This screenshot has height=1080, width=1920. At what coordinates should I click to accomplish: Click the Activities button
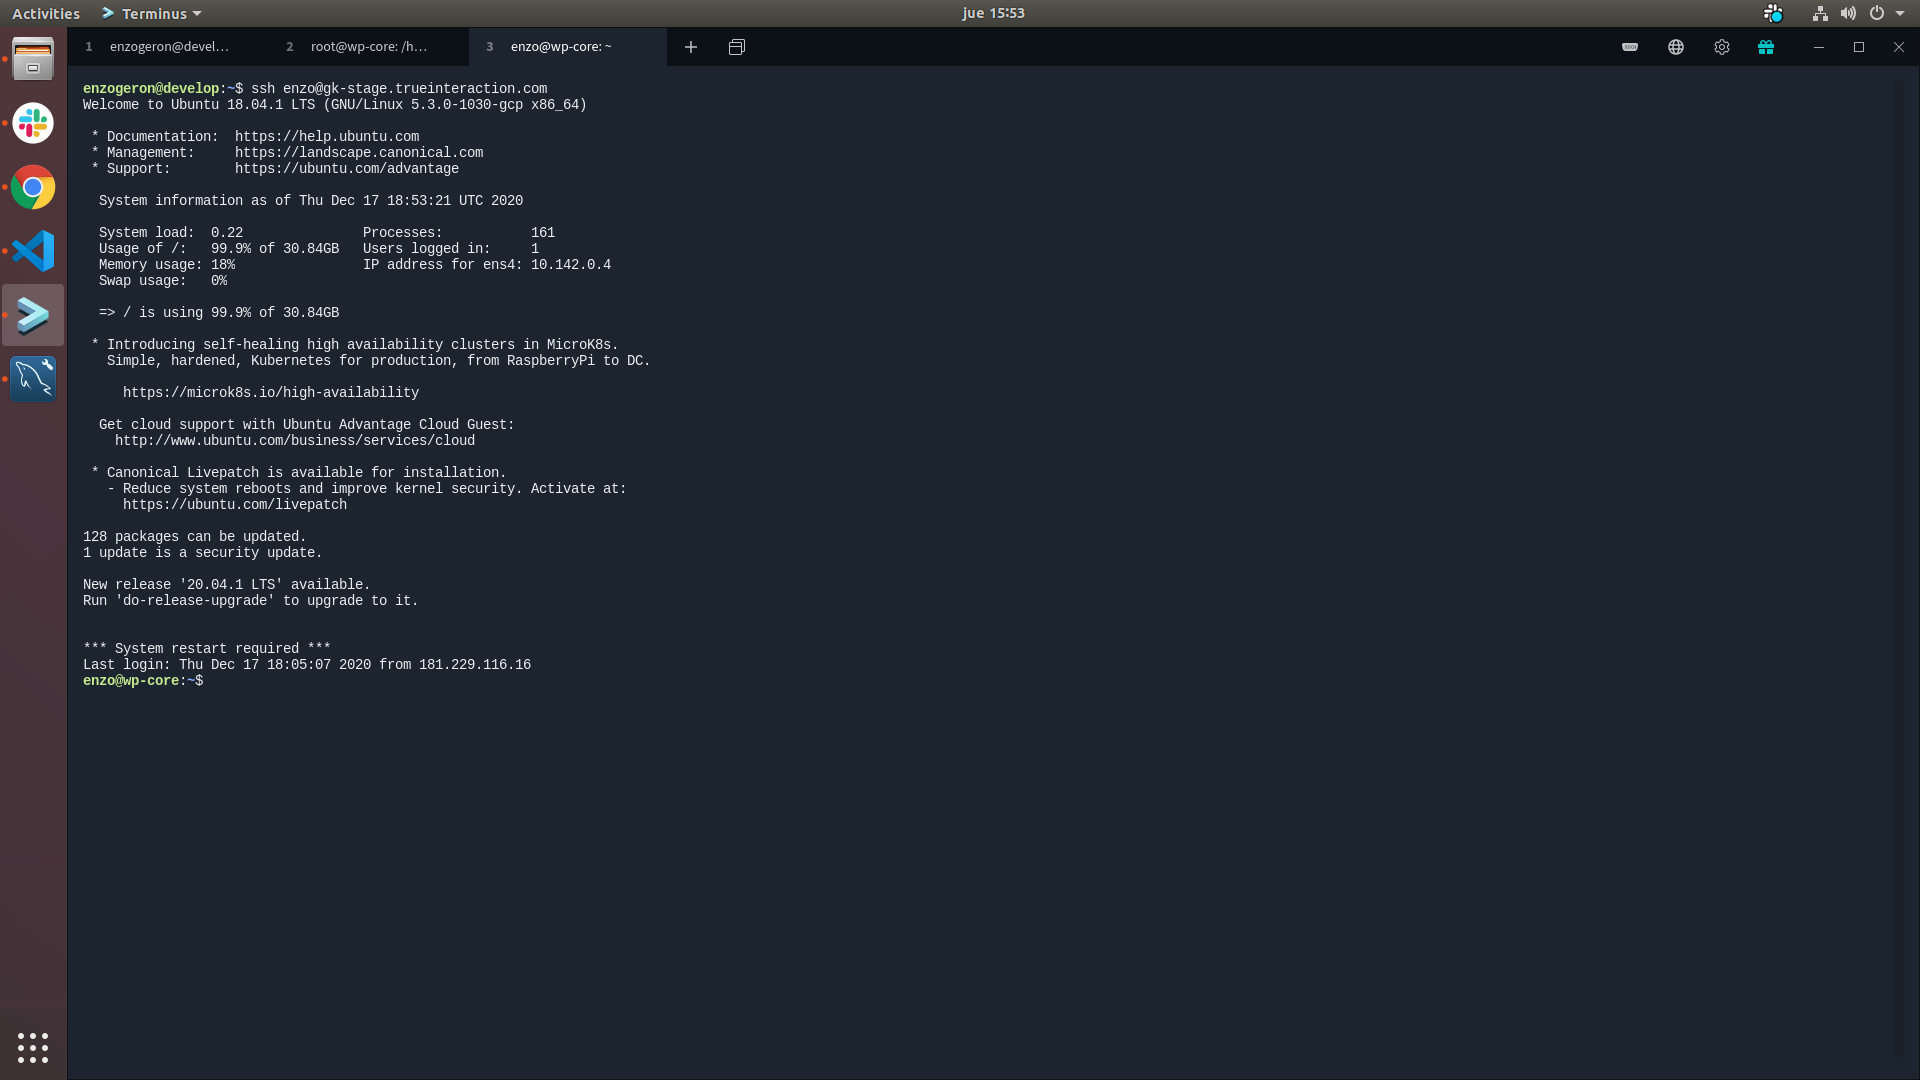click(x=46, y=13)
